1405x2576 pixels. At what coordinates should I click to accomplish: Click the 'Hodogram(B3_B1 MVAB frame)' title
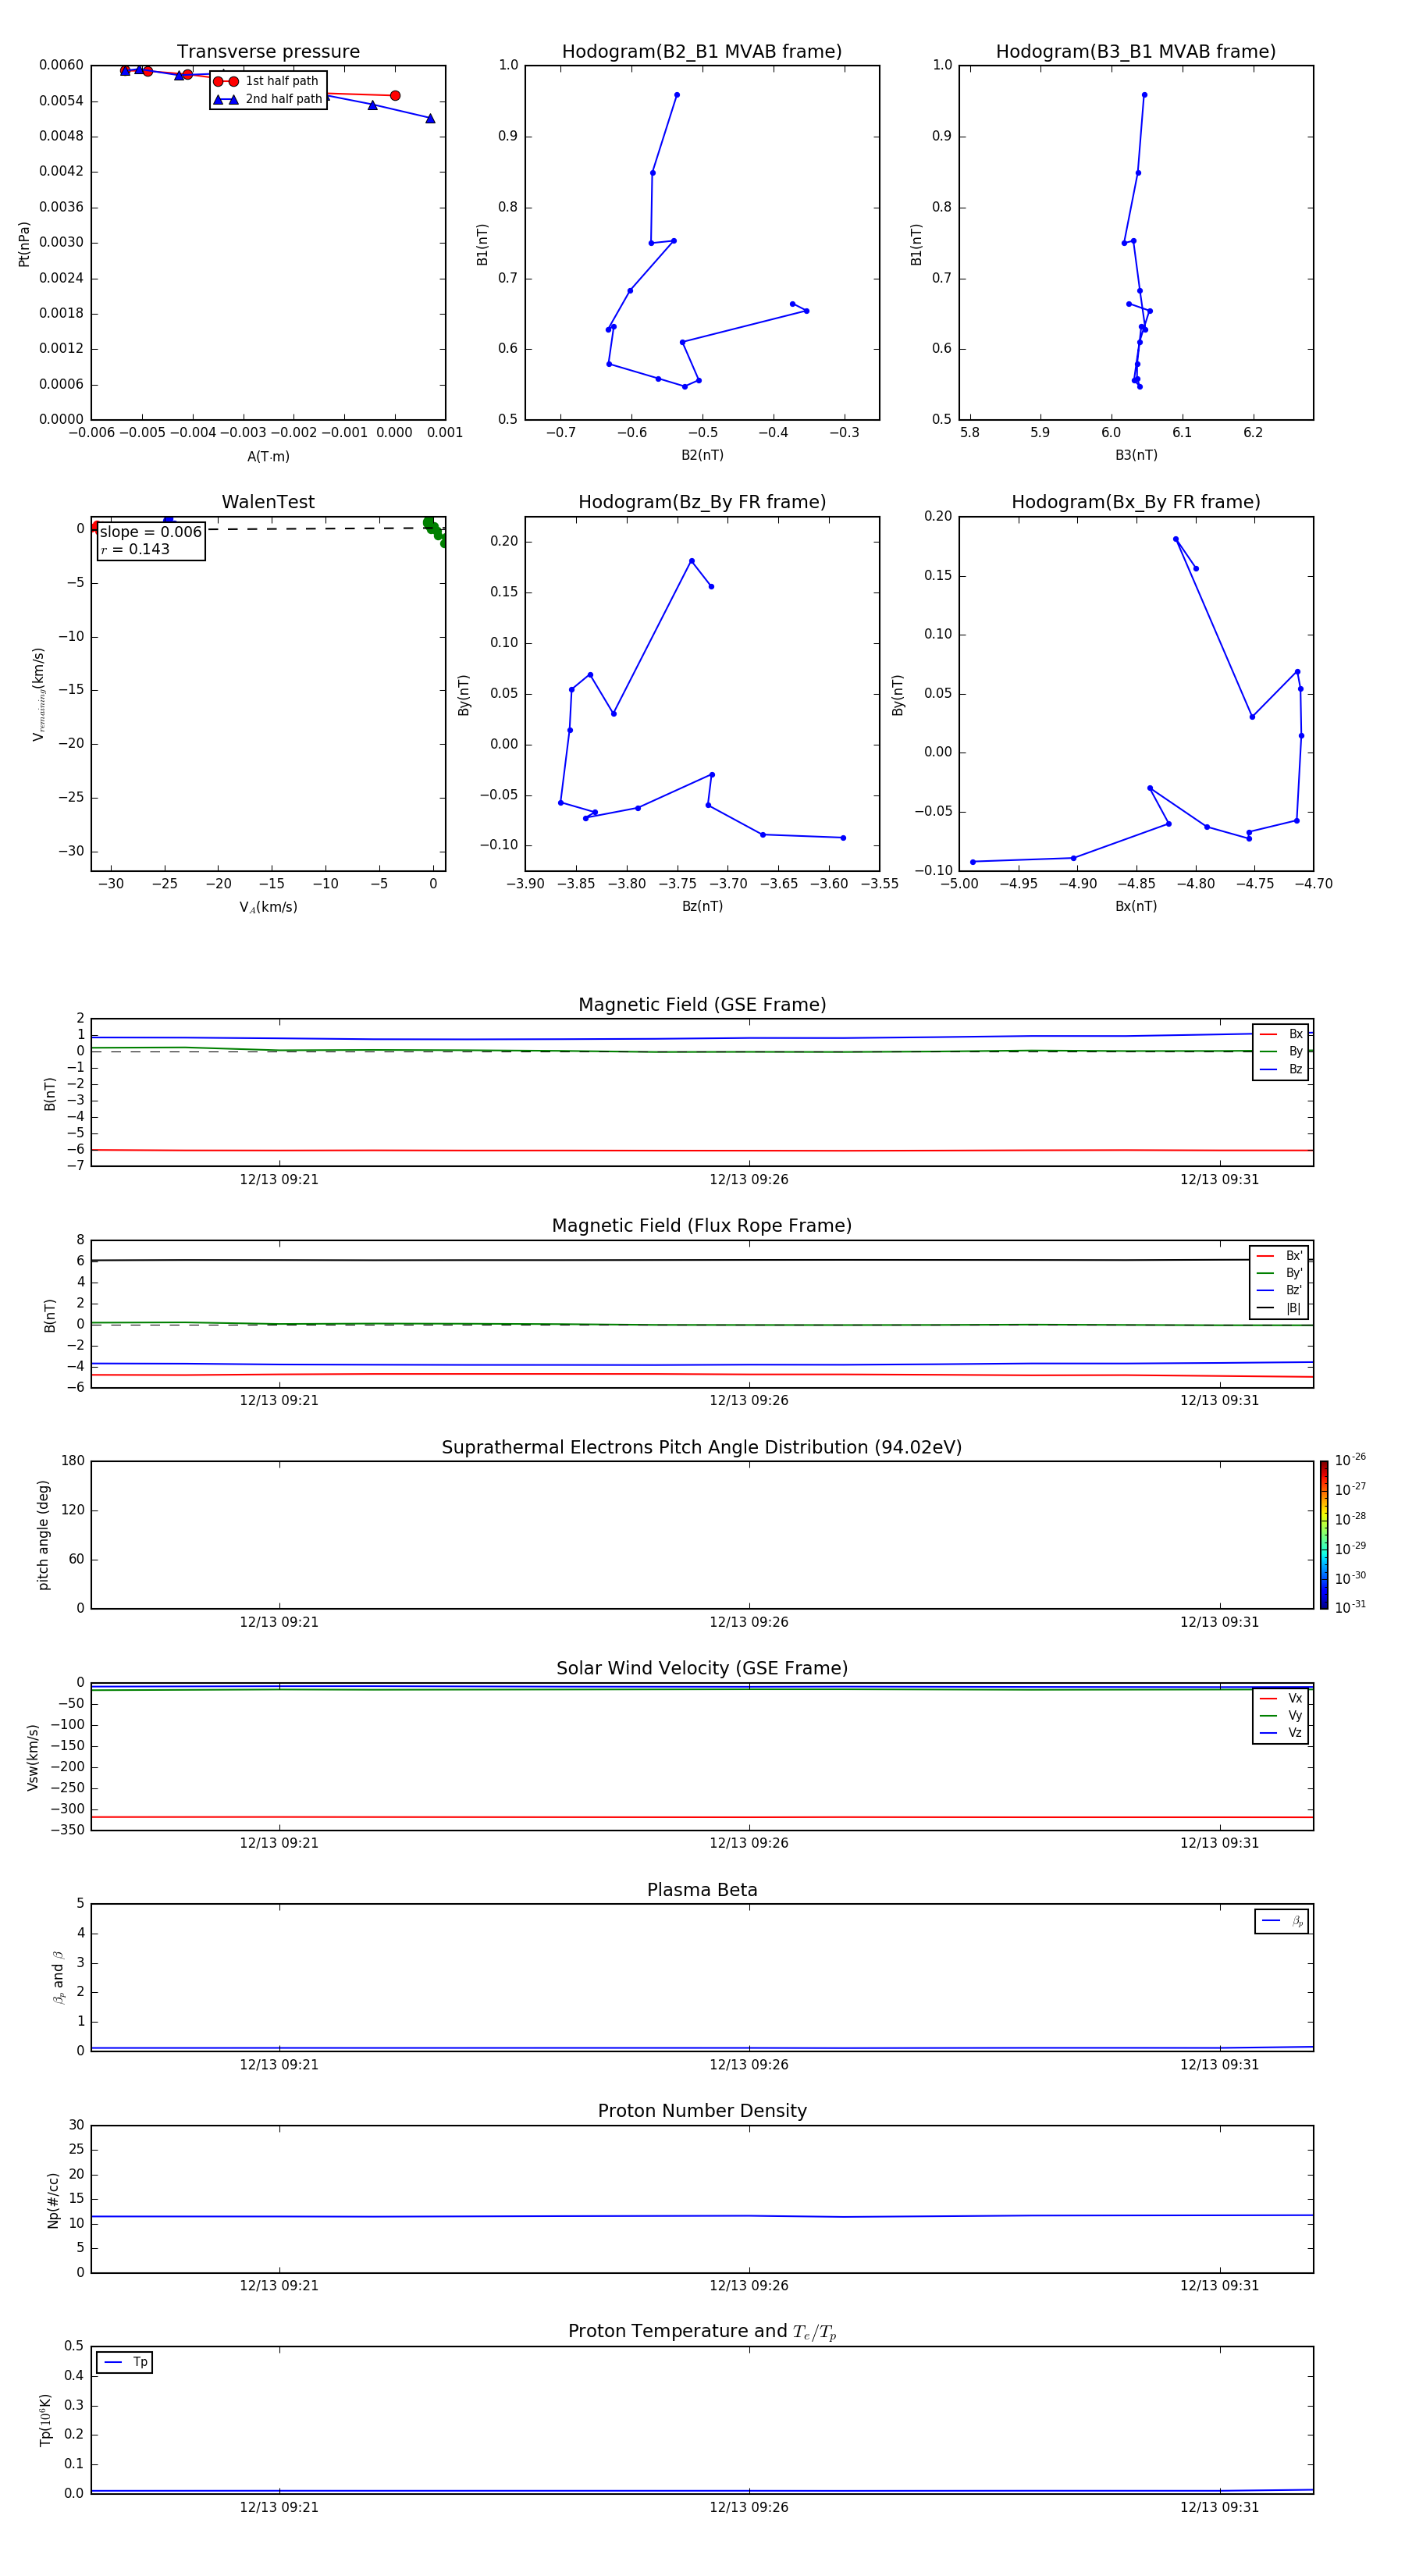[x=1136, y=52]
